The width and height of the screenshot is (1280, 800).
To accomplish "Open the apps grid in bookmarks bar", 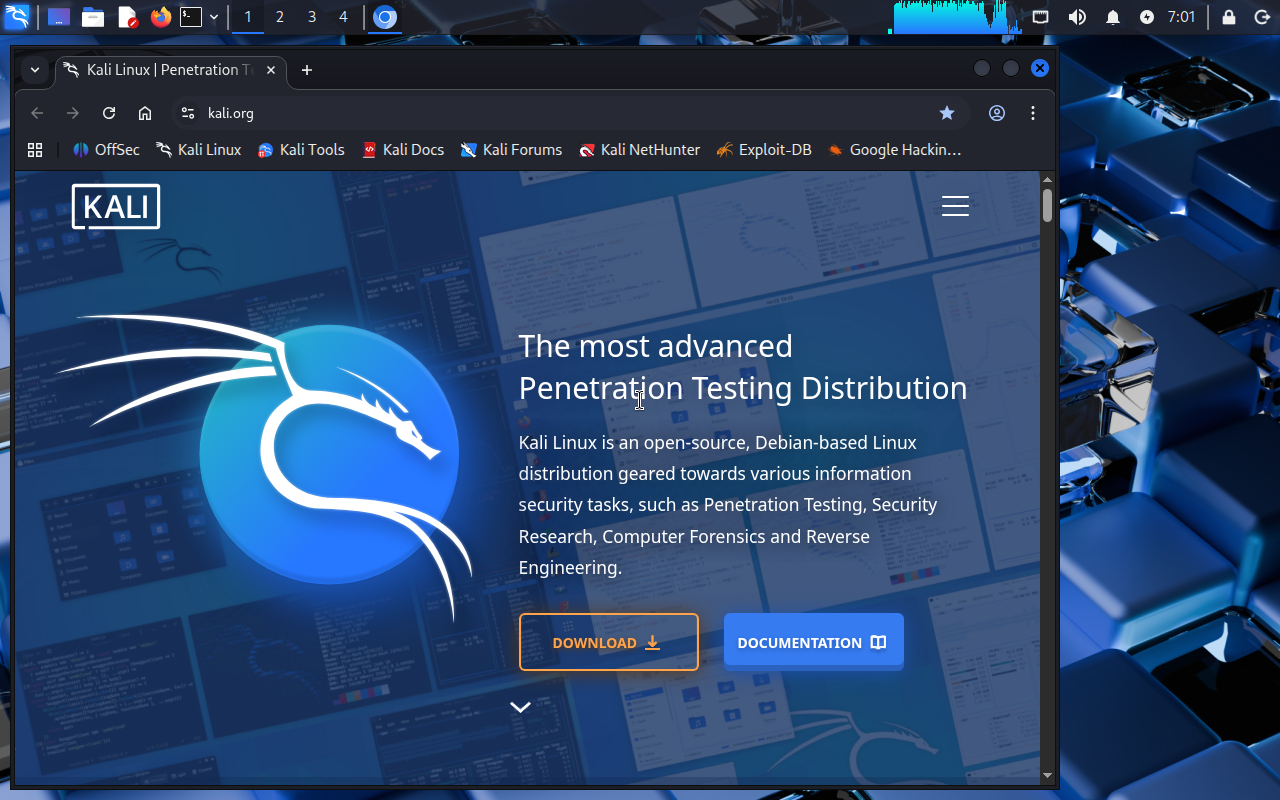I will pos(35,150).
